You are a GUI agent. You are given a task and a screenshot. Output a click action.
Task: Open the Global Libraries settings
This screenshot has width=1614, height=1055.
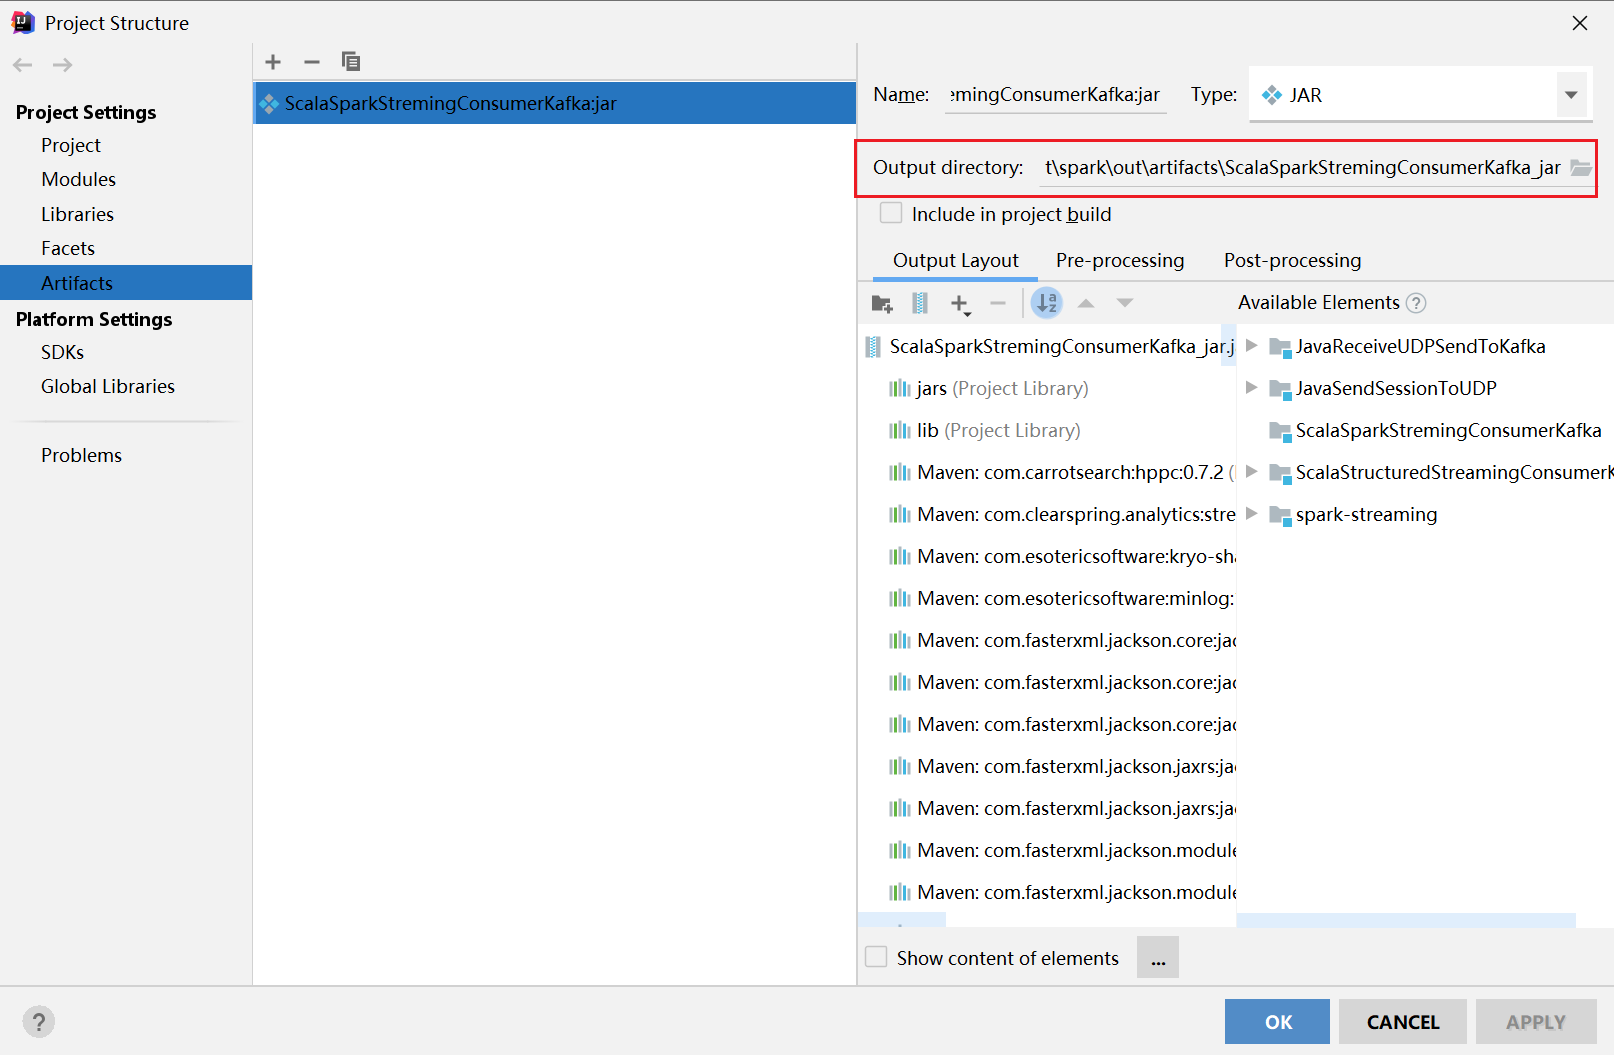point(108,386)
